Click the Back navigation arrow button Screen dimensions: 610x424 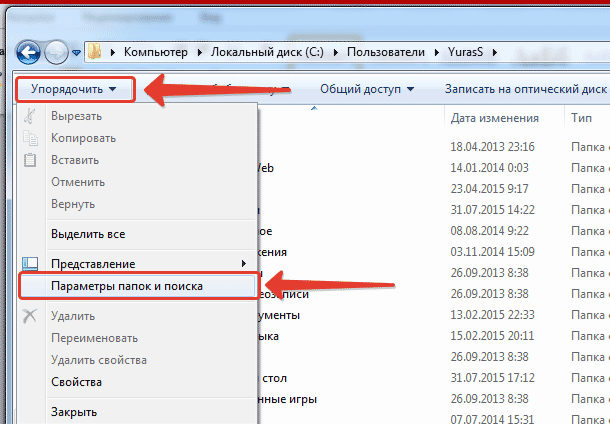coord(28,52)
